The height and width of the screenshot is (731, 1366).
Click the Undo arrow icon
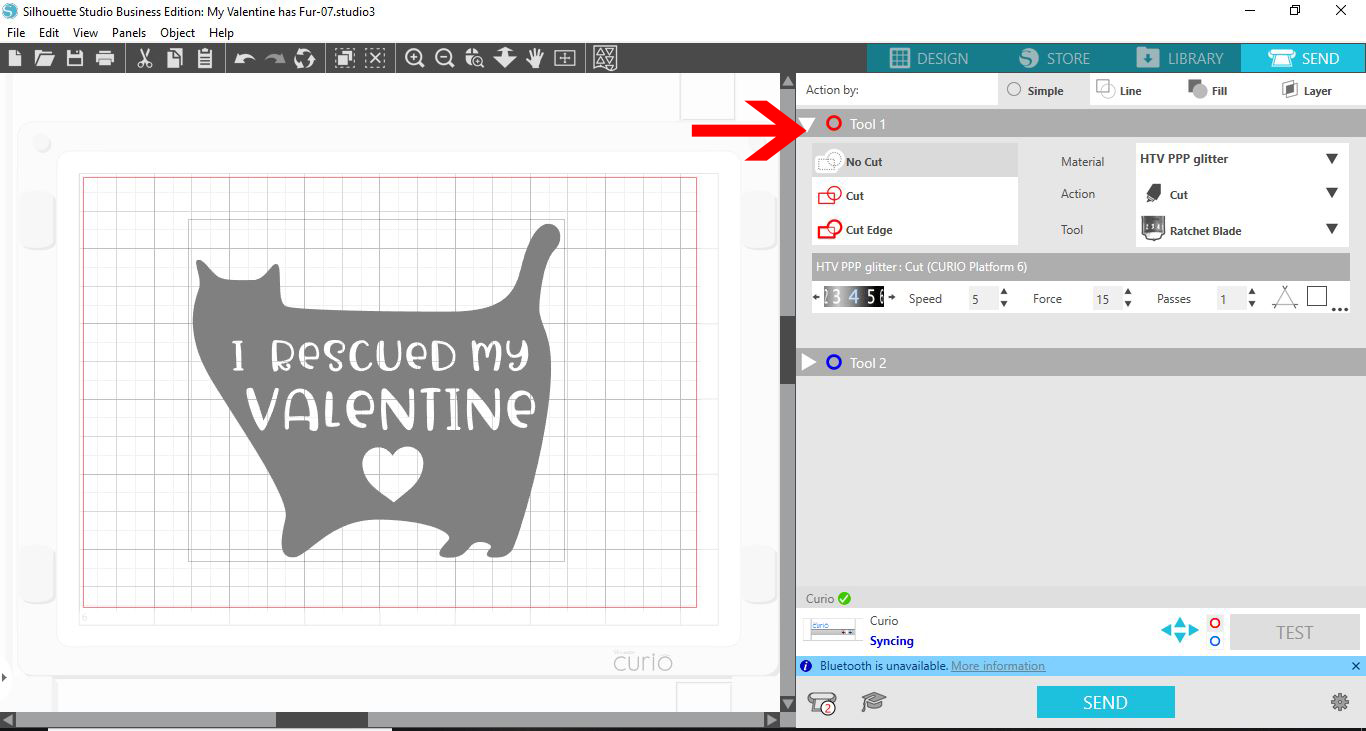tap(243, 58)
